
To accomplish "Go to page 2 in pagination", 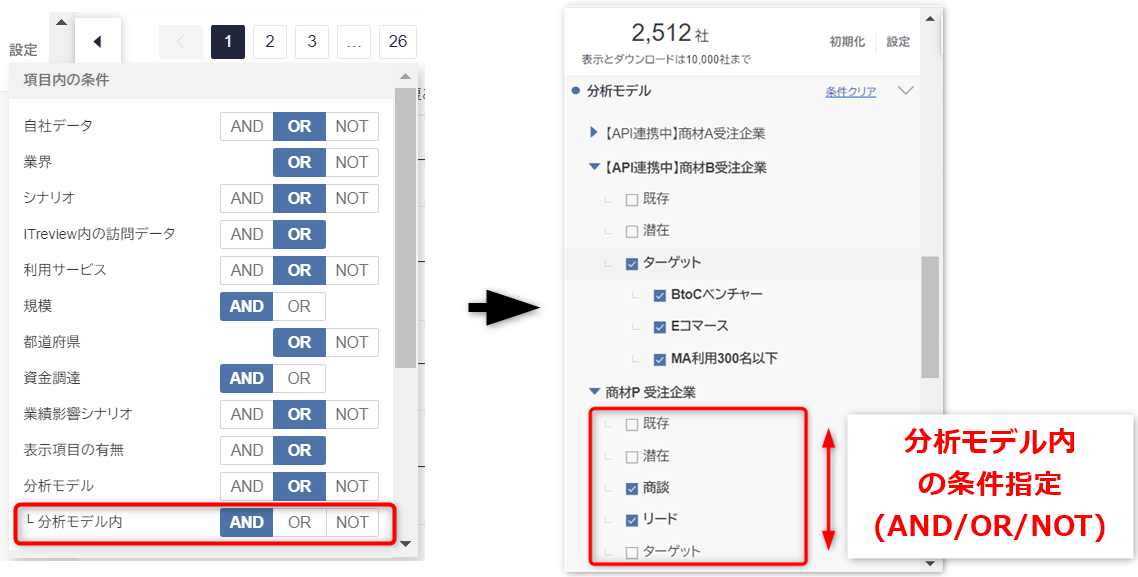I will [x=270, y=42].
